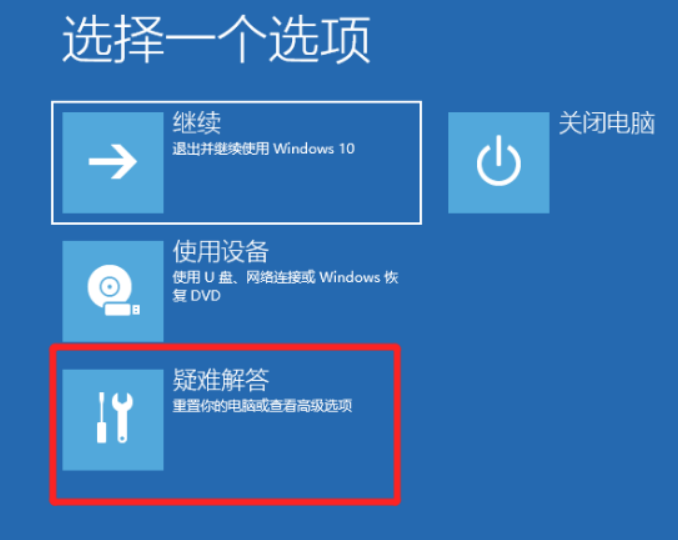Click the wrench in the 疑难解答 tile icon

pyautogui.click(x=123, y=418)
